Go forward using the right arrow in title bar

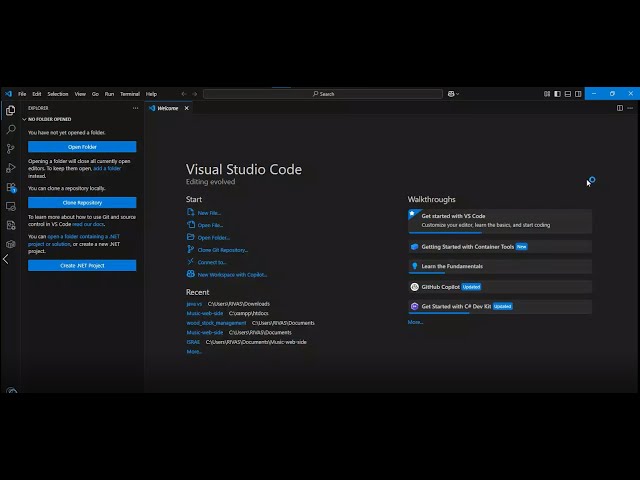[195, 94]
